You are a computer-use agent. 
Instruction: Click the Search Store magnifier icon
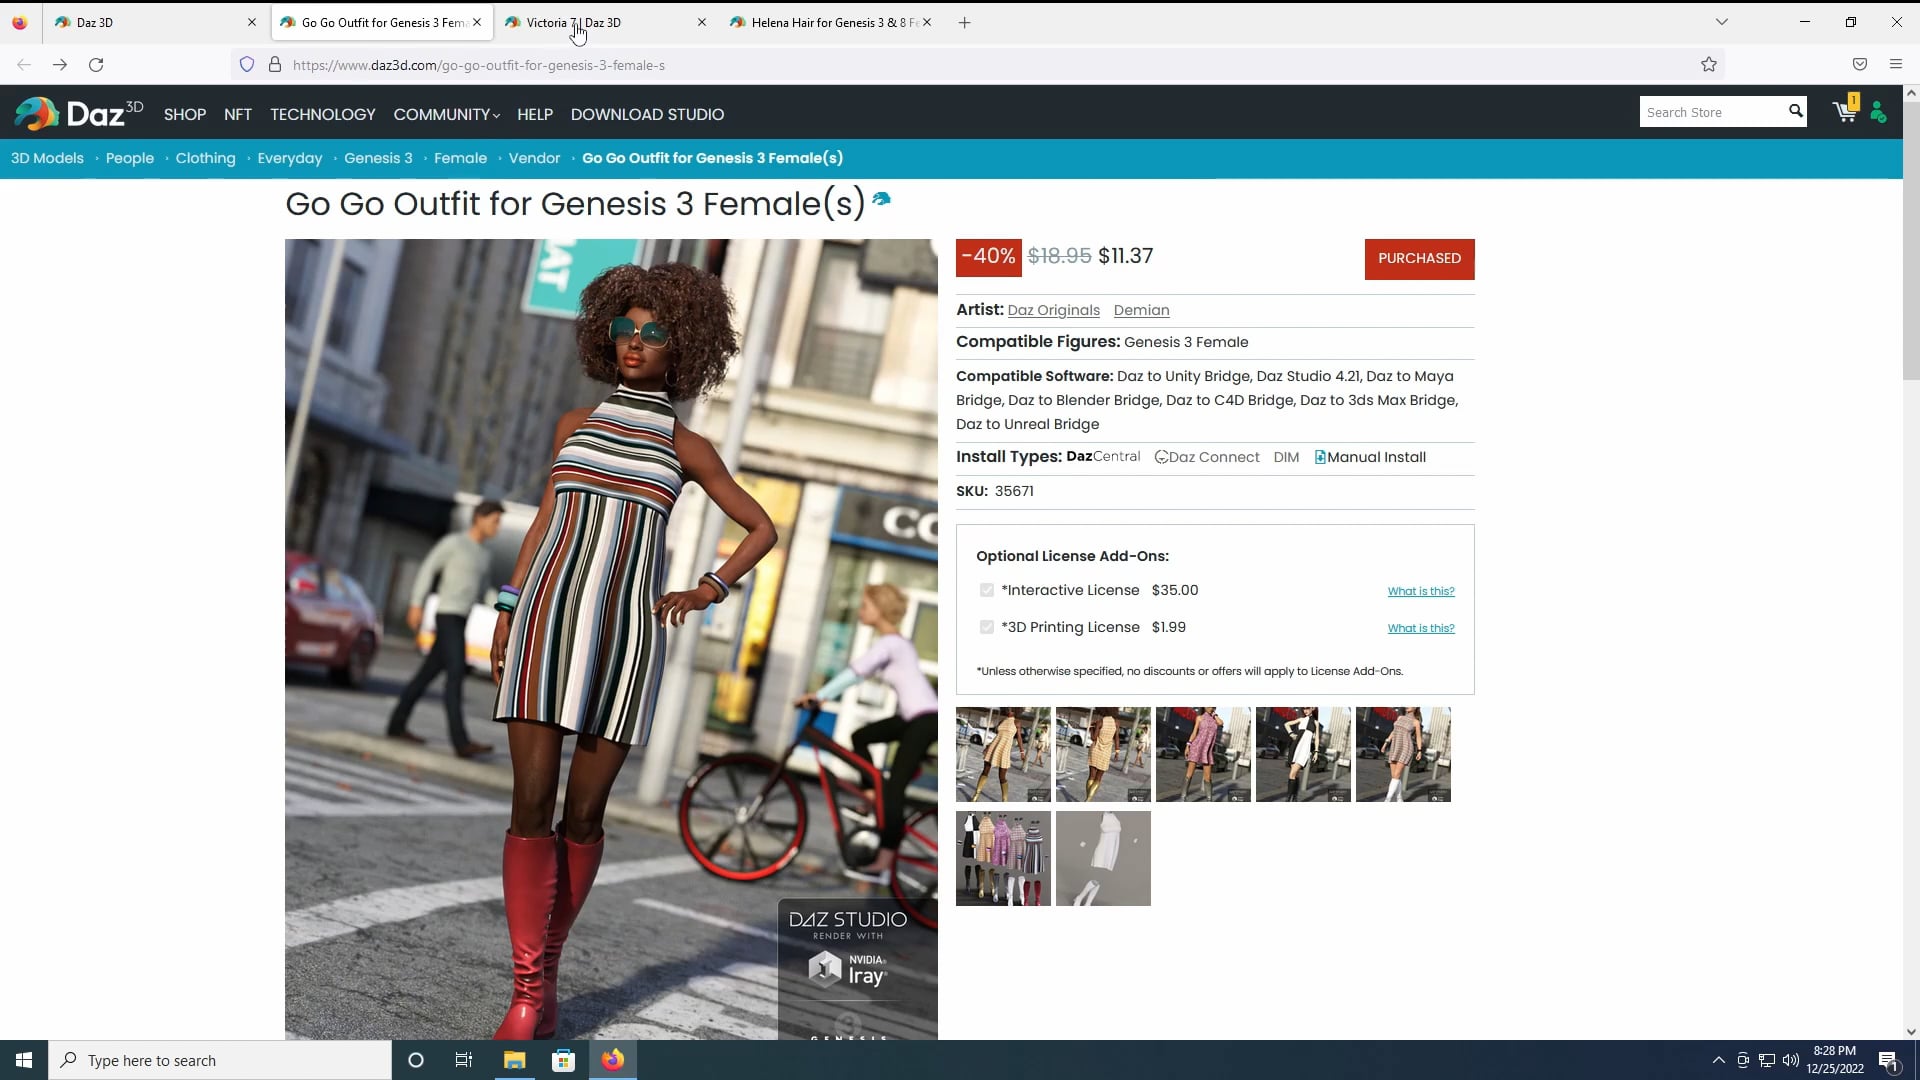pyautogui.click(x=1796, y=111)
